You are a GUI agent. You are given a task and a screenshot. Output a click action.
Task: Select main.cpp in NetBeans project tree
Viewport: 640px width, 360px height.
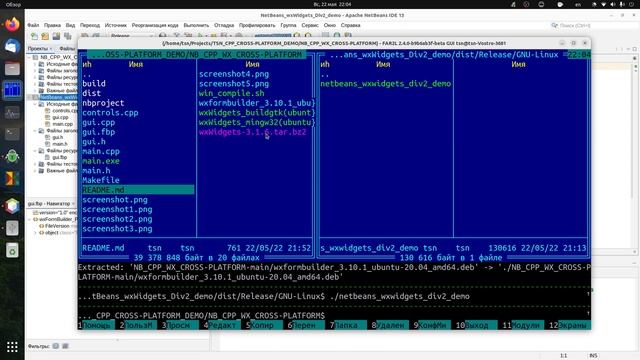tap(62, 124)
